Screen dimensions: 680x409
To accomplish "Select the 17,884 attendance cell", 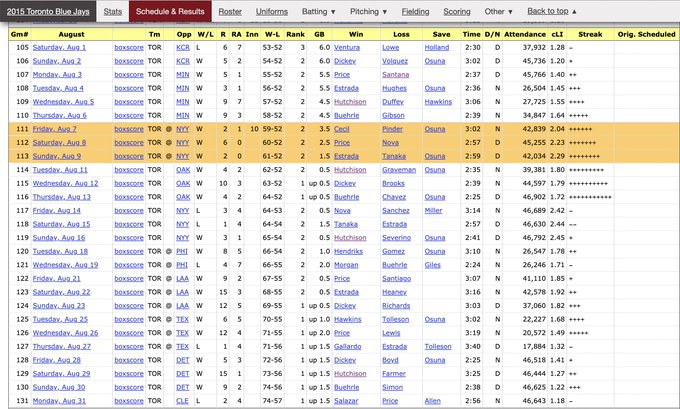I will click(534, 347).
